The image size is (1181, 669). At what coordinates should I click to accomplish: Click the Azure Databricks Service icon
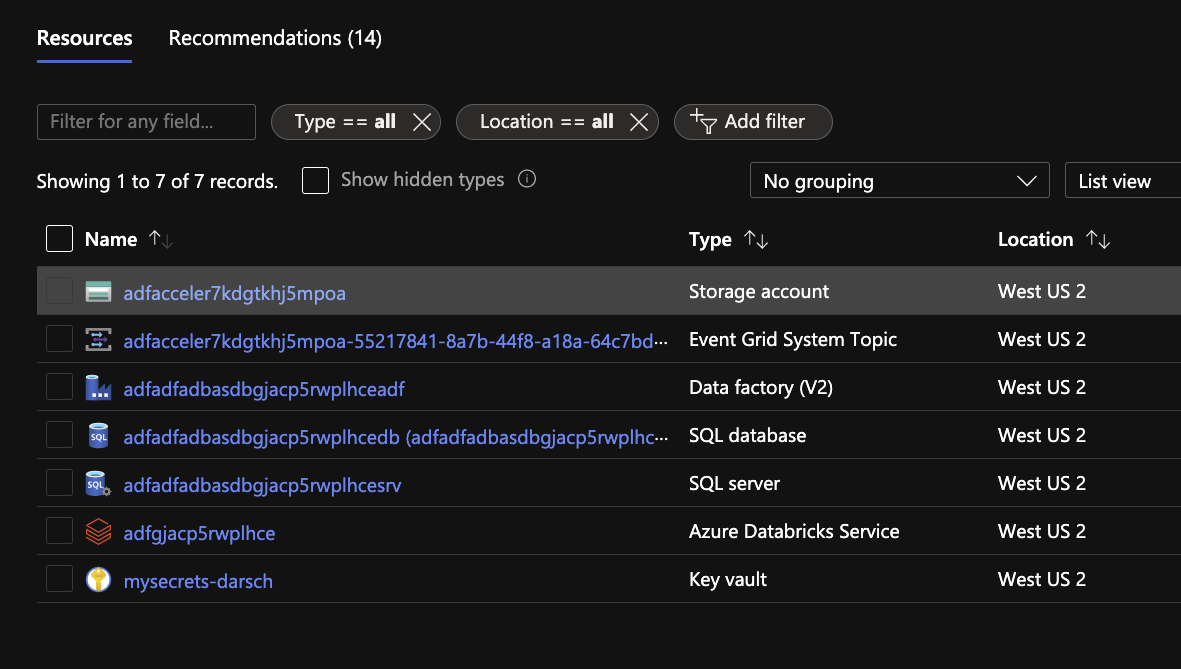tap(98, 532)
